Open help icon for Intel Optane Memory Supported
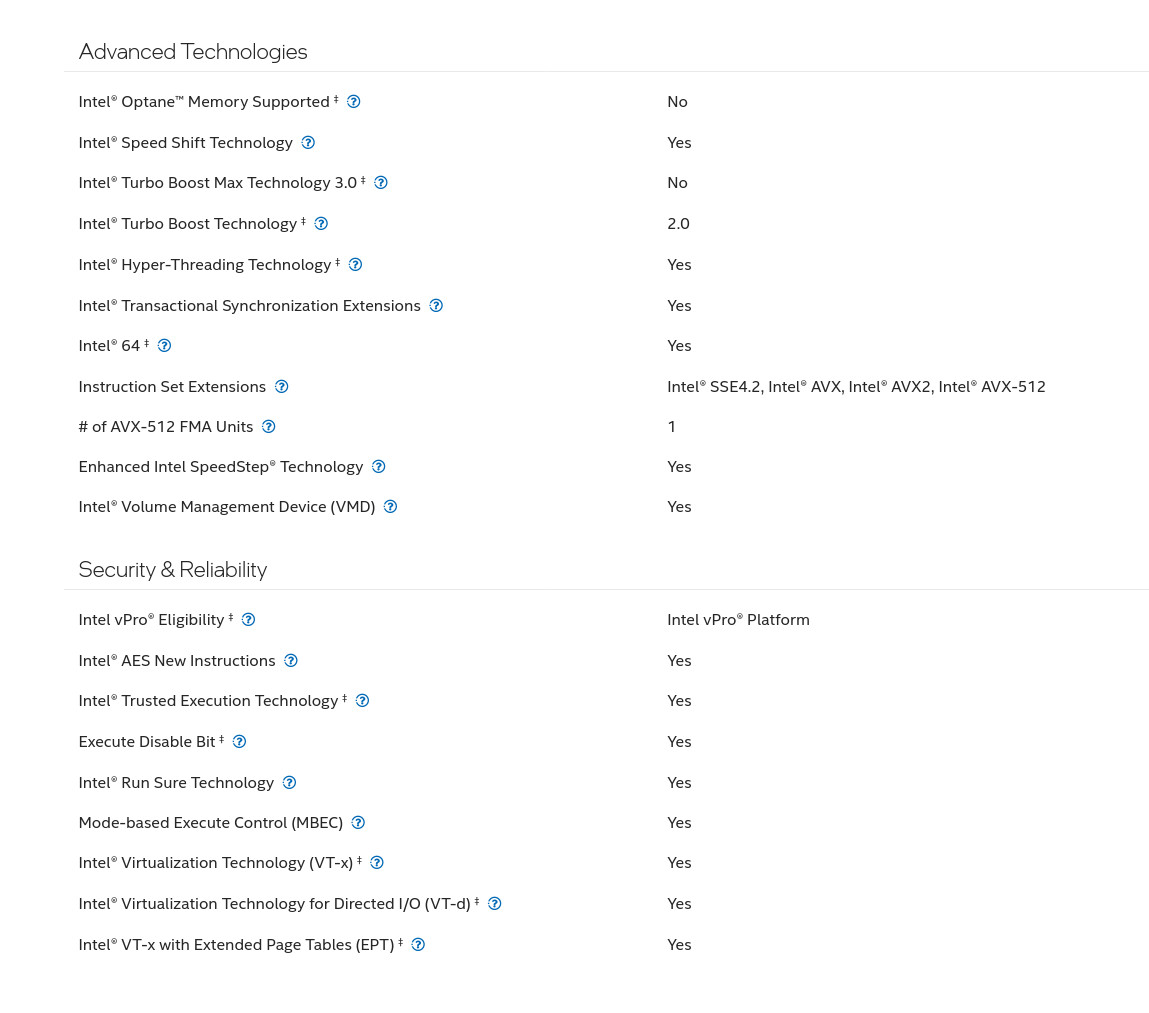1149x1013 pixels. point(353,102)
